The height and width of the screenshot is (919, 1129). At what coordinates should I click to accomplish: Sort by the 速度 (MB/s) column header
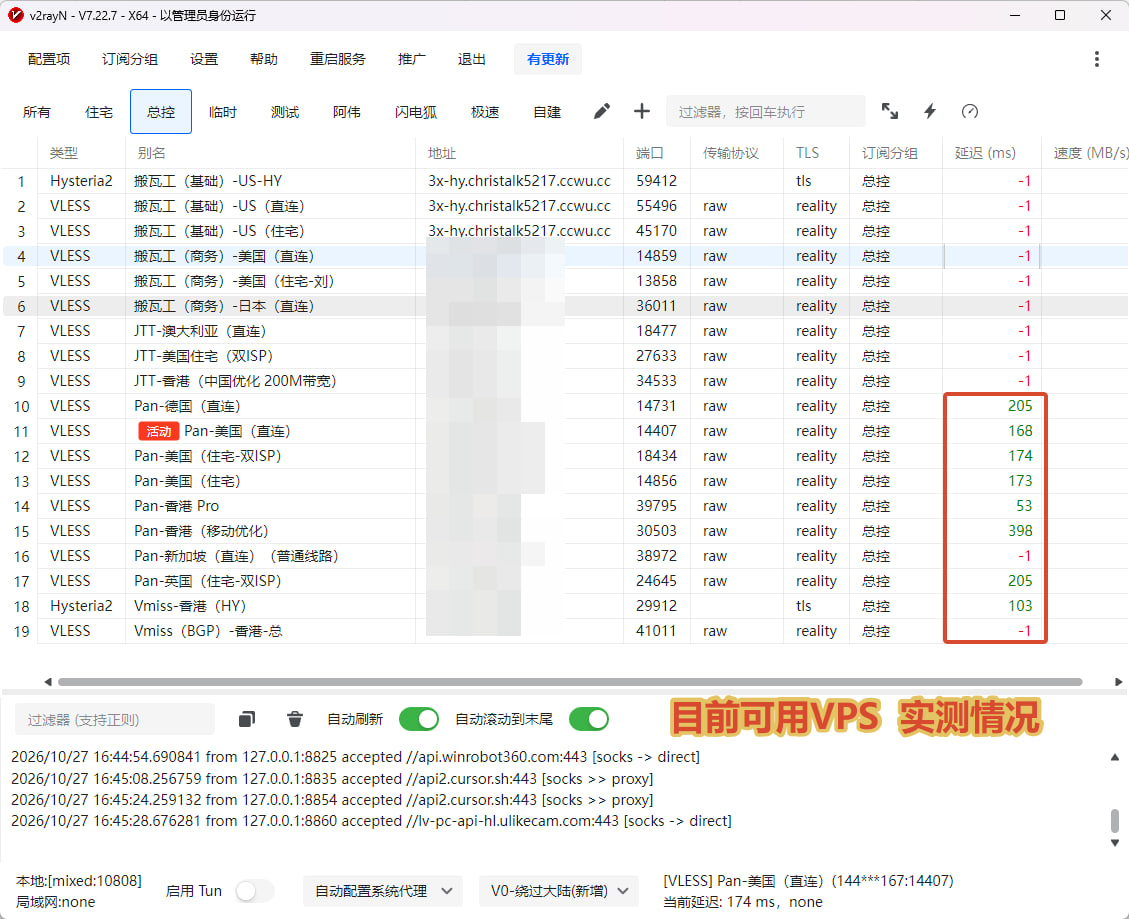[x=1085, y=153]
